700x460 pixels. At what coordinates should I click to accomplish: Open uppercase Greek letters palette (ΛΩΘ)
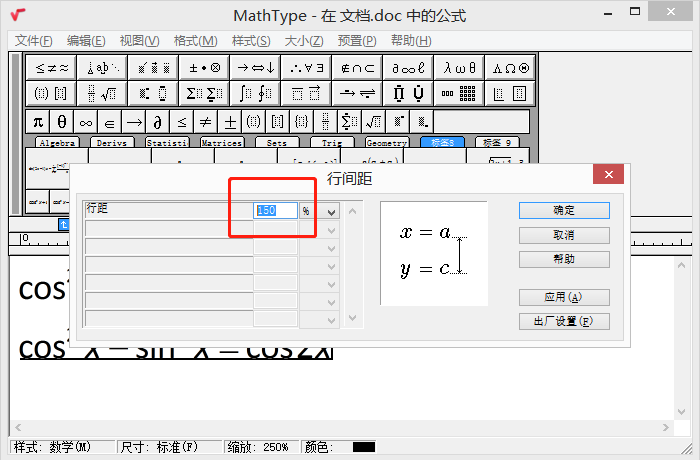pos(510,68)
